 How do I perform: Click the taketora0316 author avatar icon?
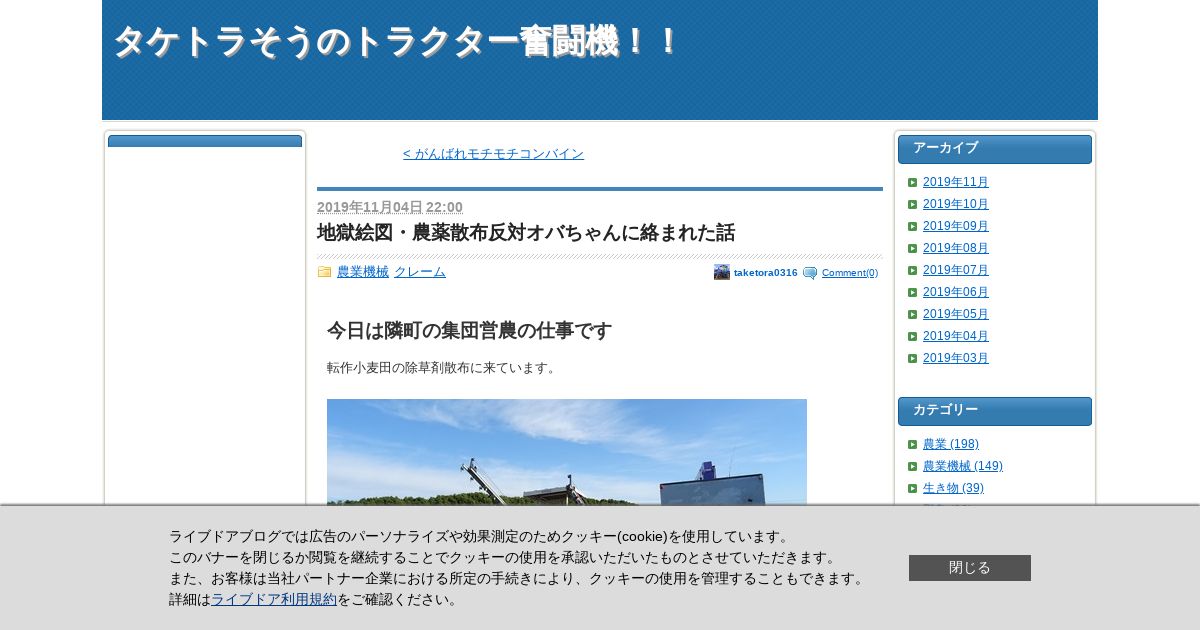pyautogui.click(x=722, y=272)
